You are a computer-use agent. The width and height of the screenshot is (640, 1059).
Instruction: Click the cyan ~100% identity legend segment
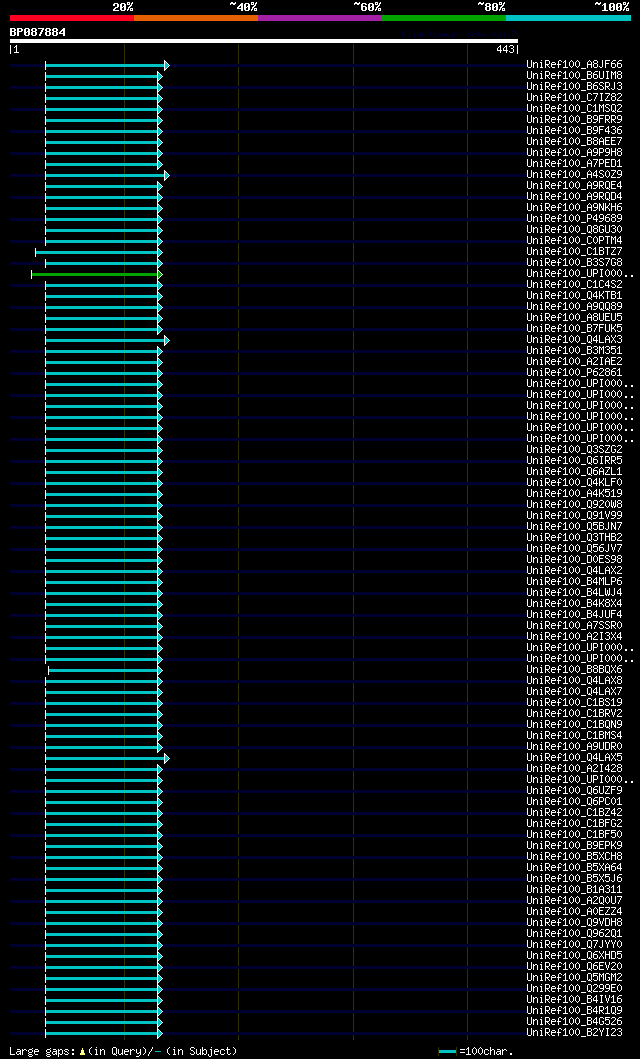point(568,18)
